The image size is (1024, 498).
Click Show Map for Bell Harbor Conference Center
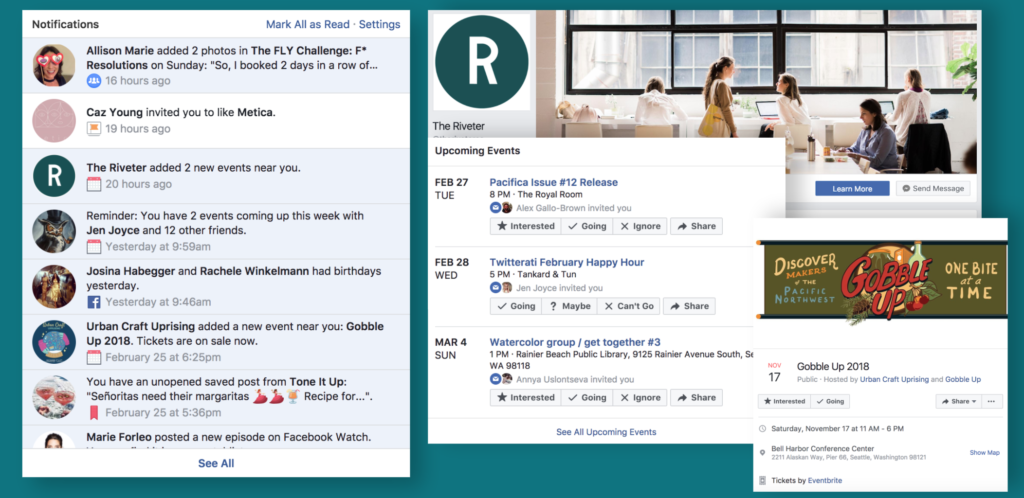pyautogui.click(x=984, y=452)
